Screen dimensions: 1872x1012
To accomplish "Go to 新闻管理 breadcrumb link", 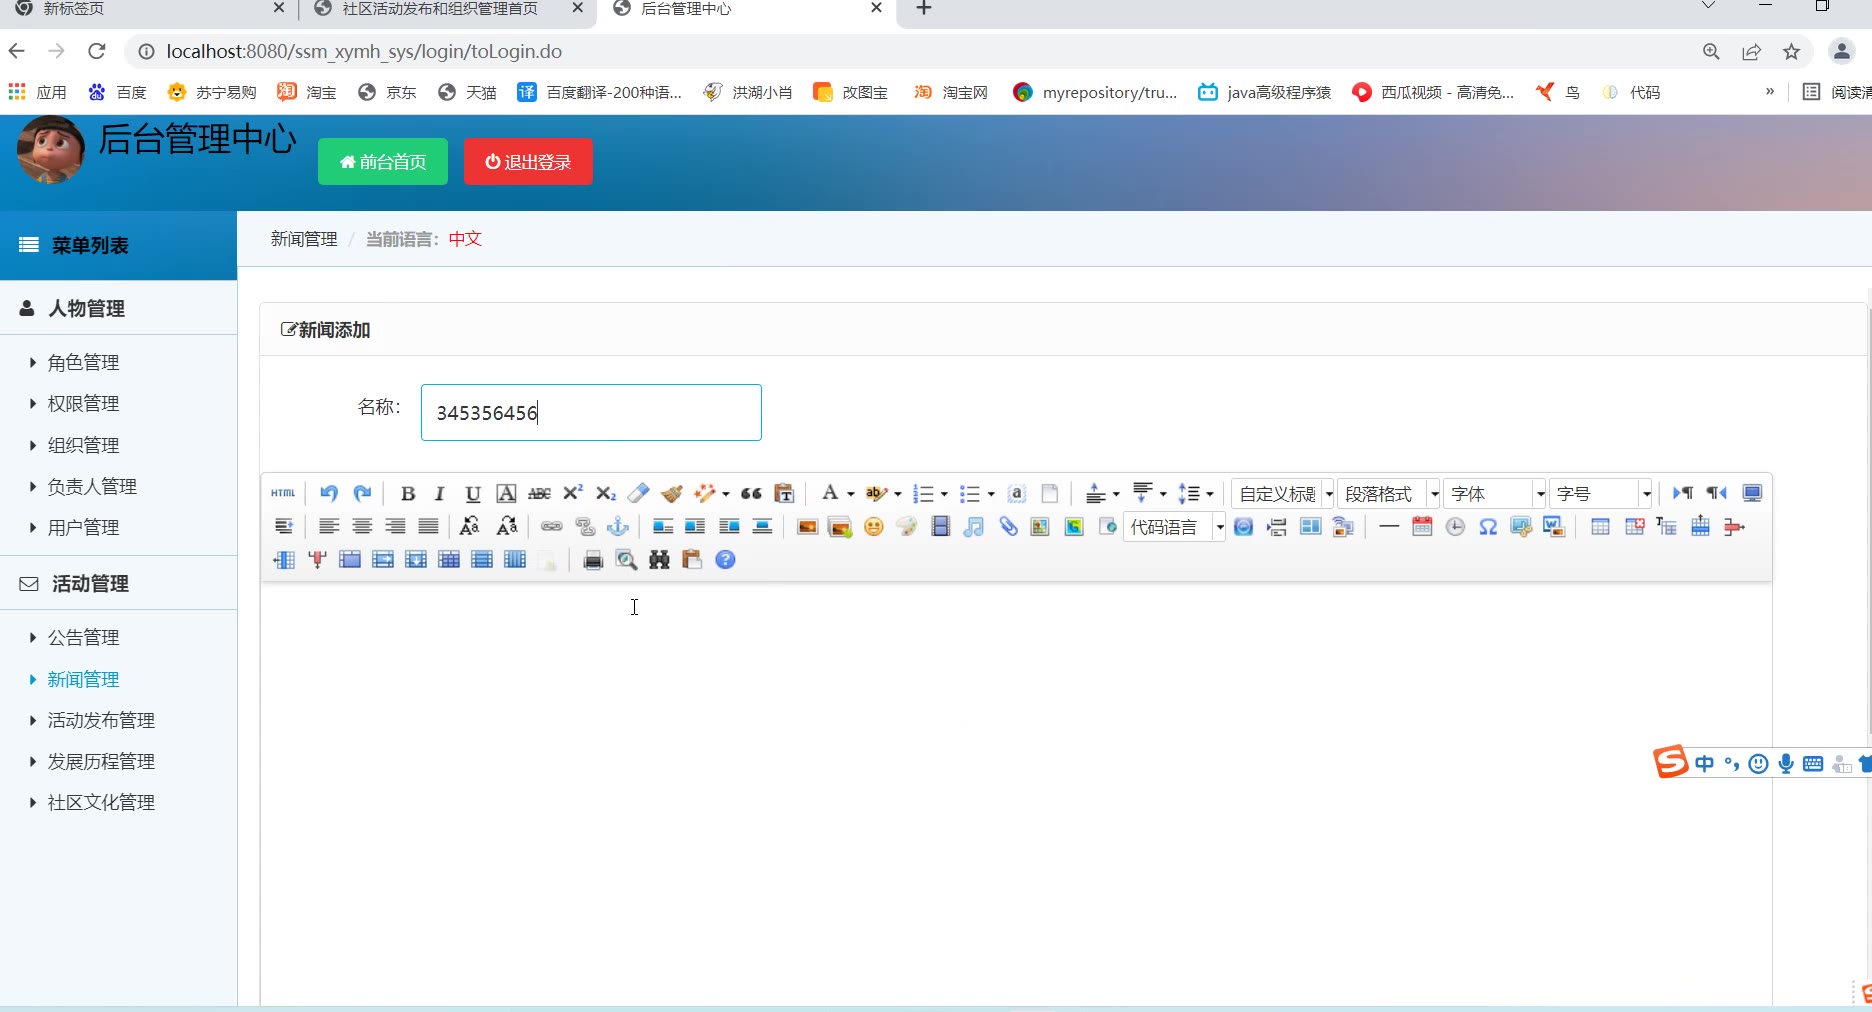I will (304, 239).
